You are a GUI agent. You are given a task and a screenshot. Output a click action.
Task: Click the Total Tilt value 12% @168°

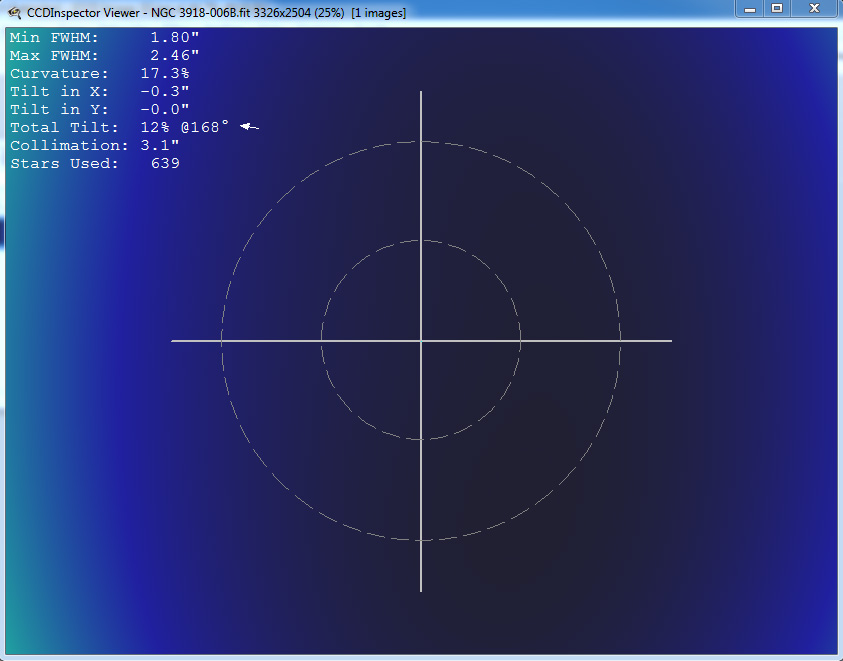click(x=184, y=127)
